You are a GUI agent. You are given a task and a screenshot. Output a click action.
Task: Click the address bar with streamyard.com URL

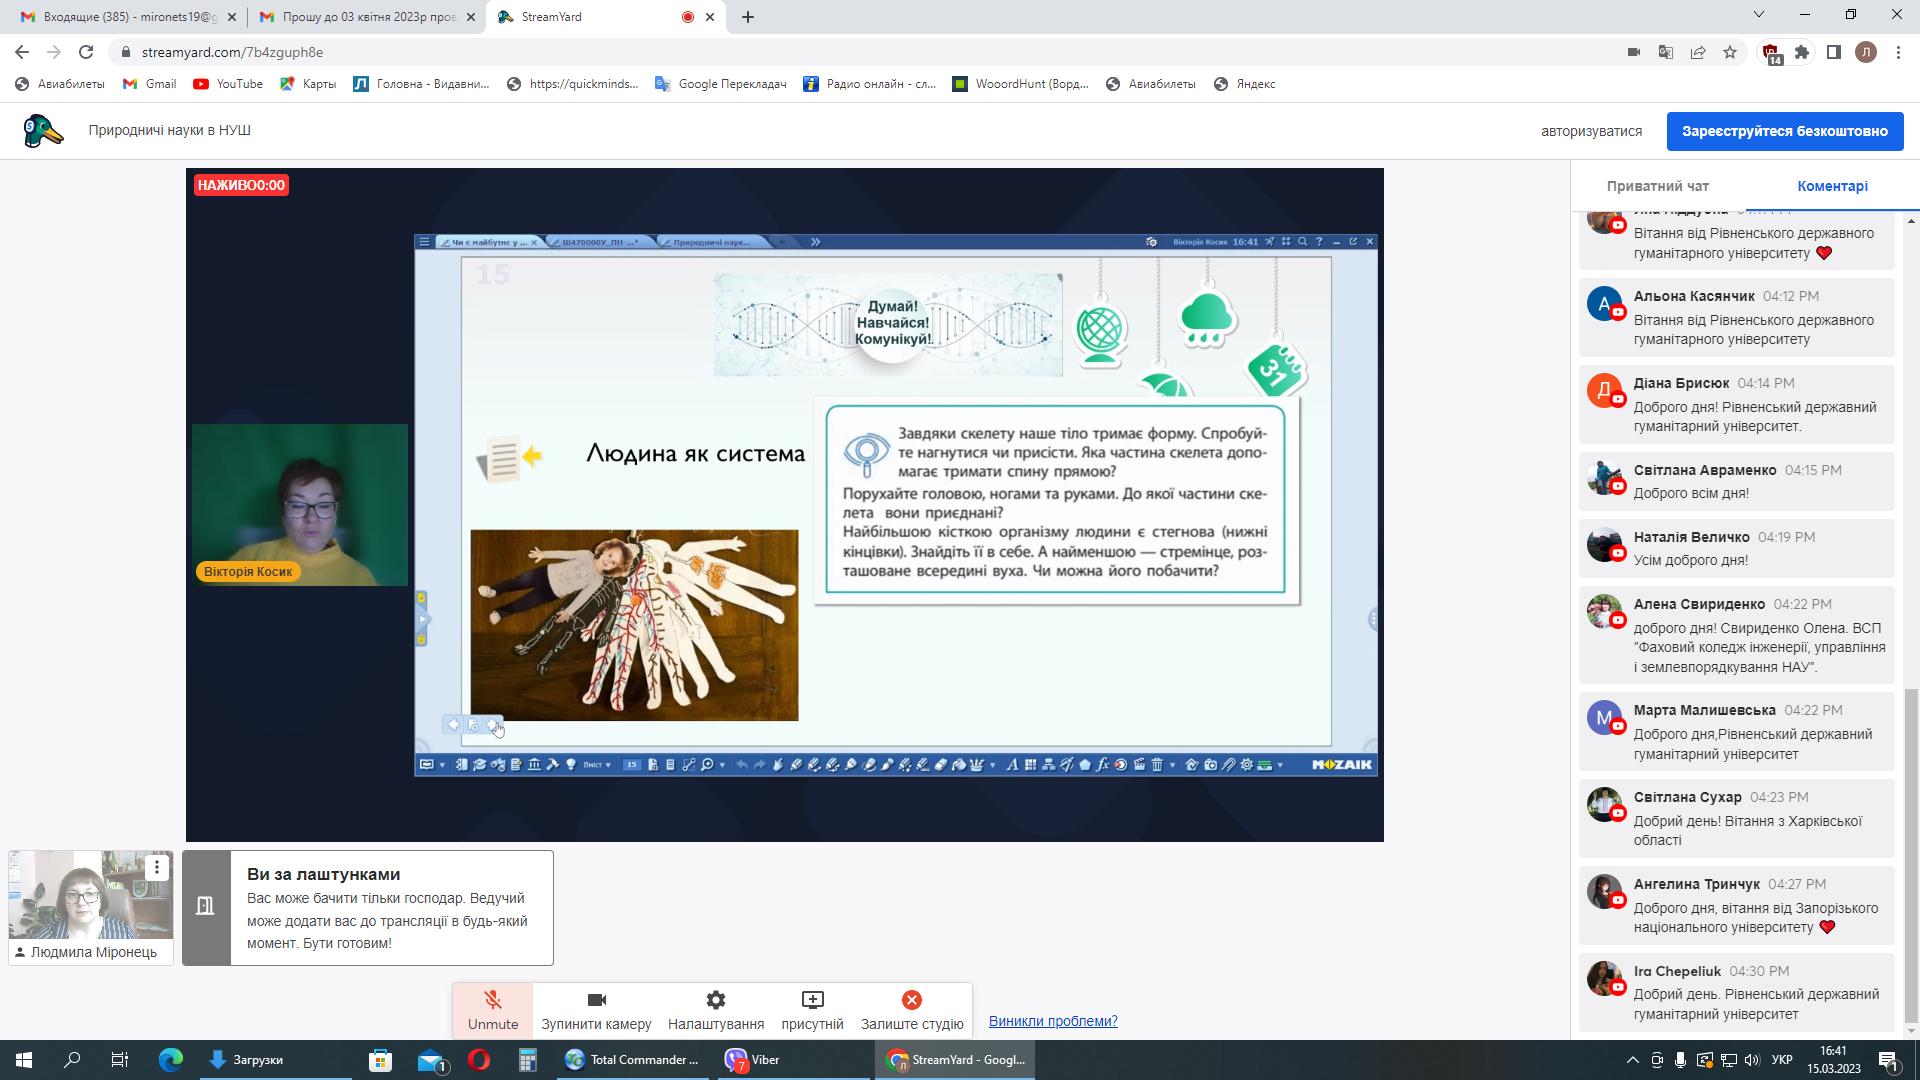pos(860,52)
